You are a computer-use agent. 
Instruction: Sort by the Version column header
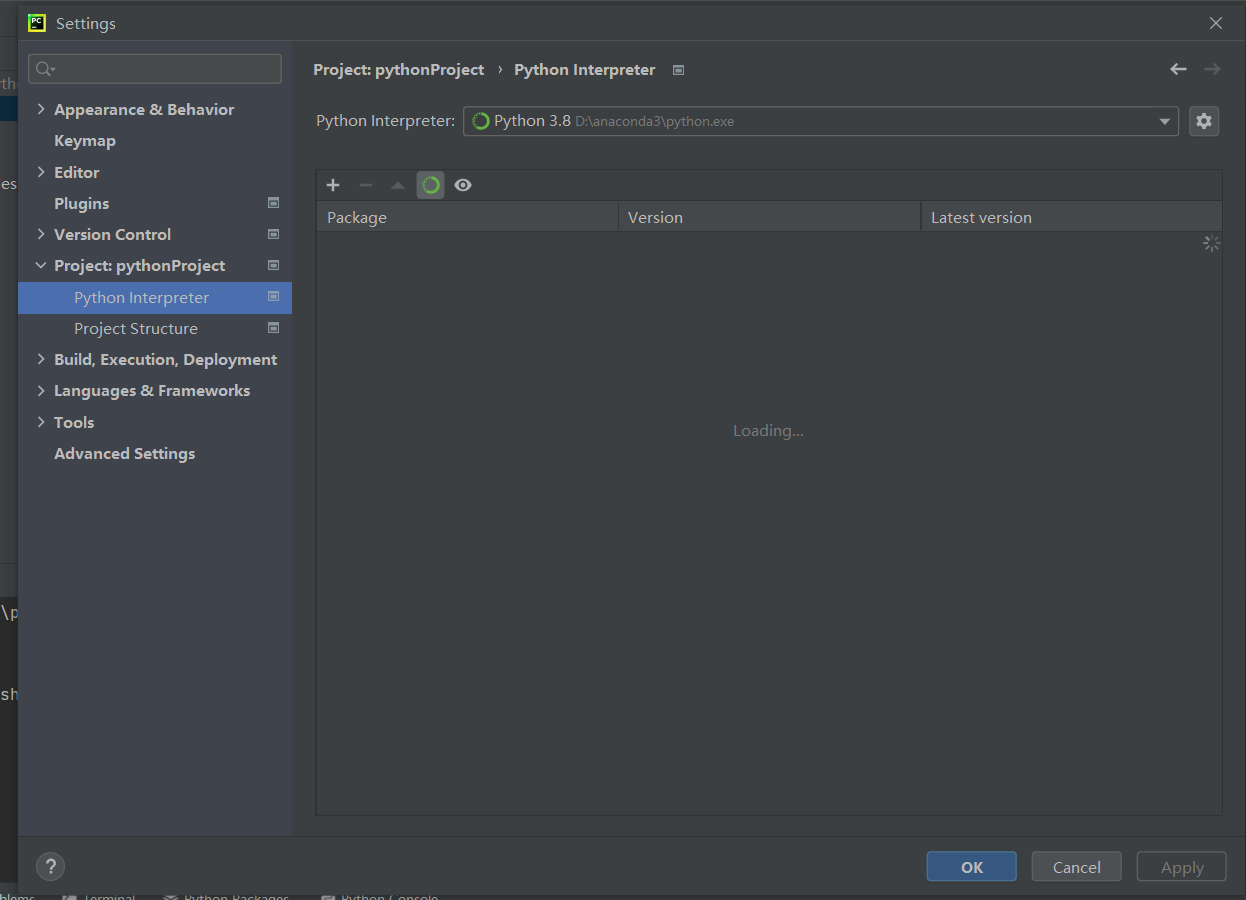(x=769, y=217)
